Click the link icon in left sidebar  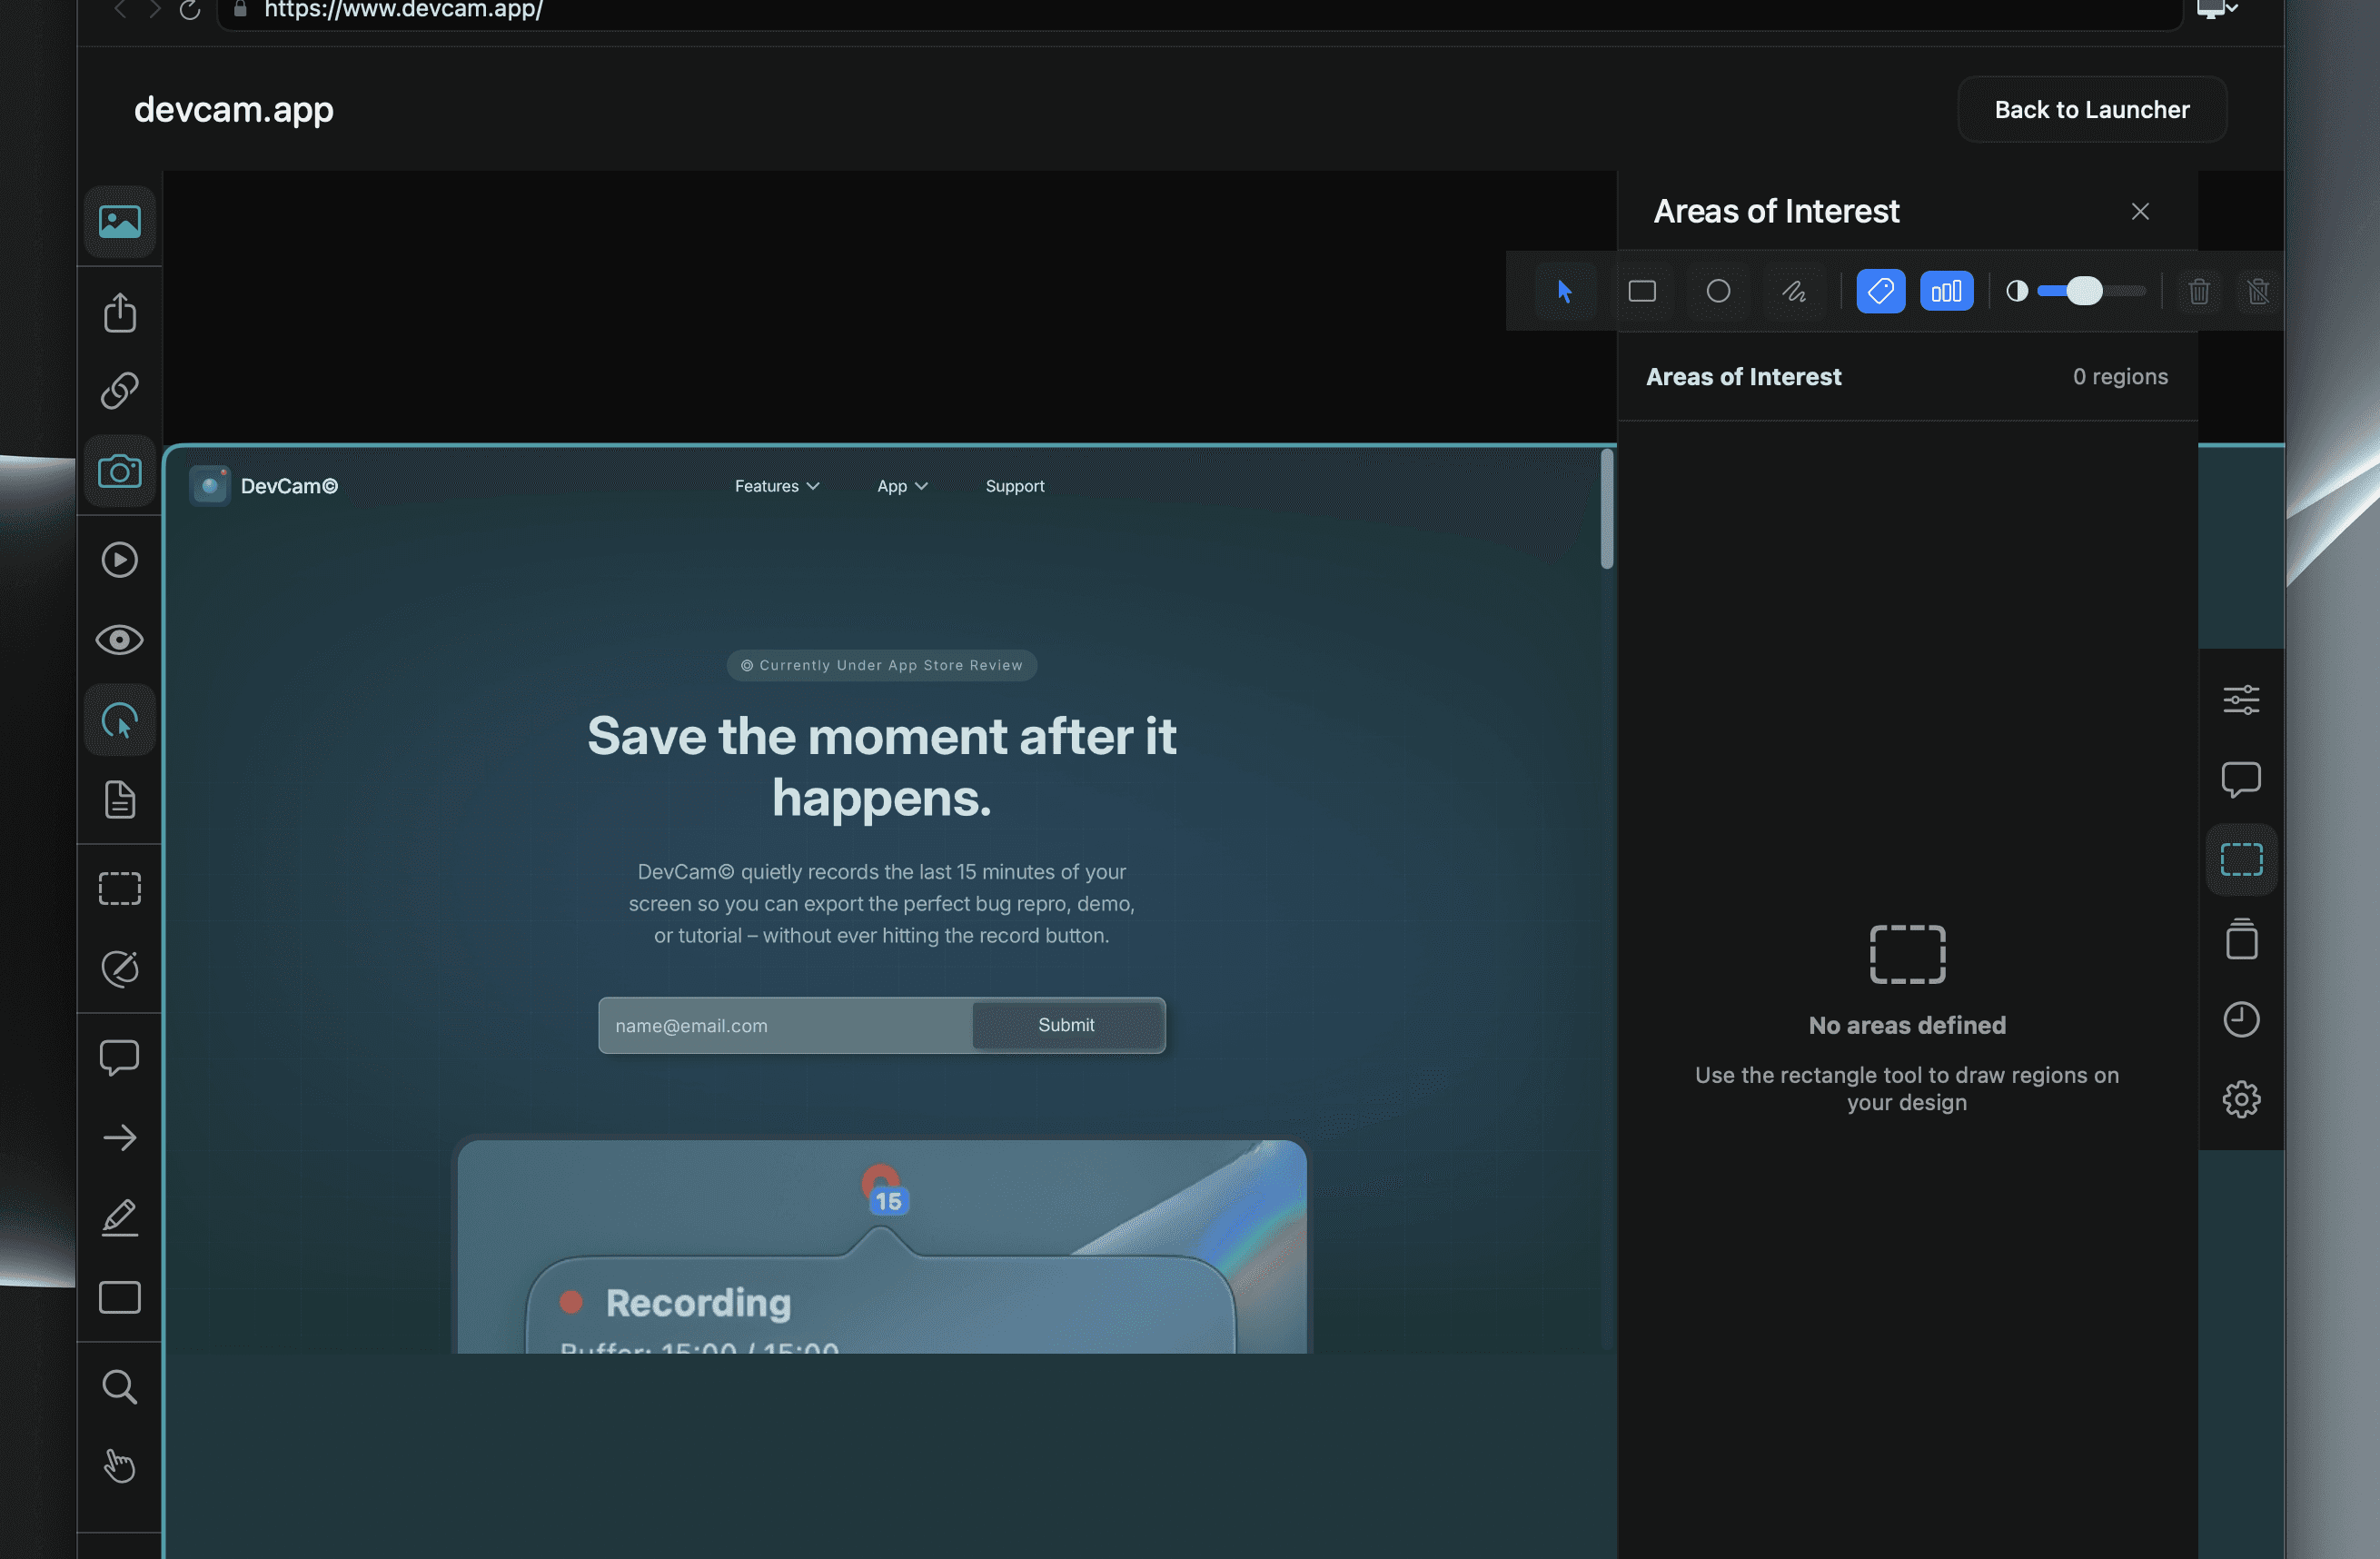120,390
